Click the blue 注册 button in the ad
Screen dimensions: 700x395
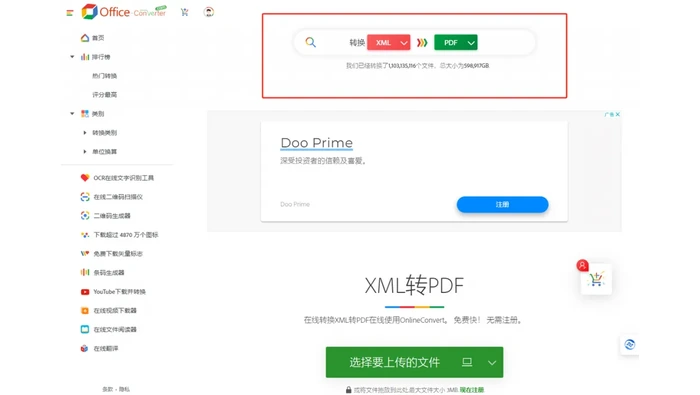pos(502,204)
